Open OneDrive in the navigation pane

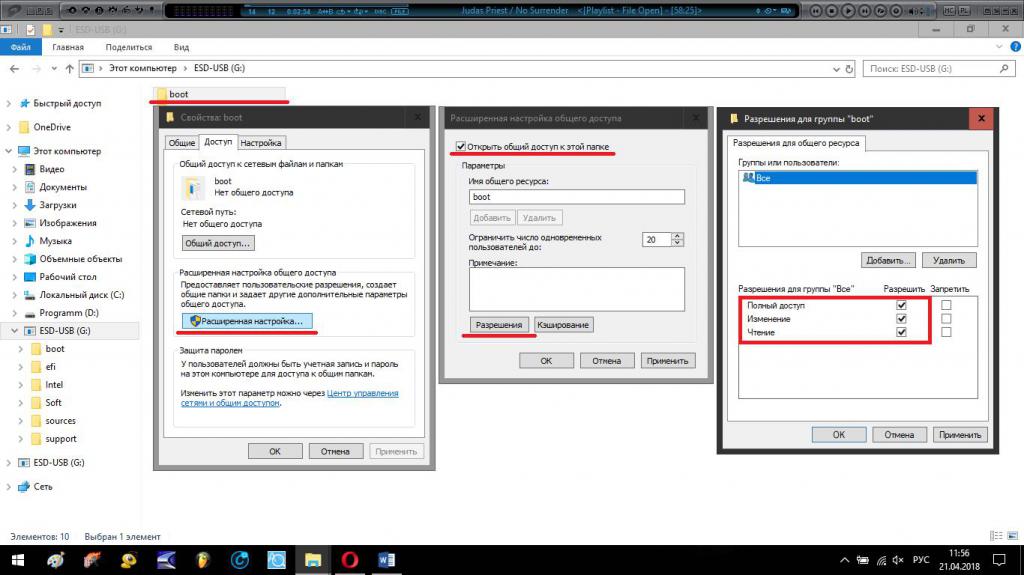tap(52, 127)
